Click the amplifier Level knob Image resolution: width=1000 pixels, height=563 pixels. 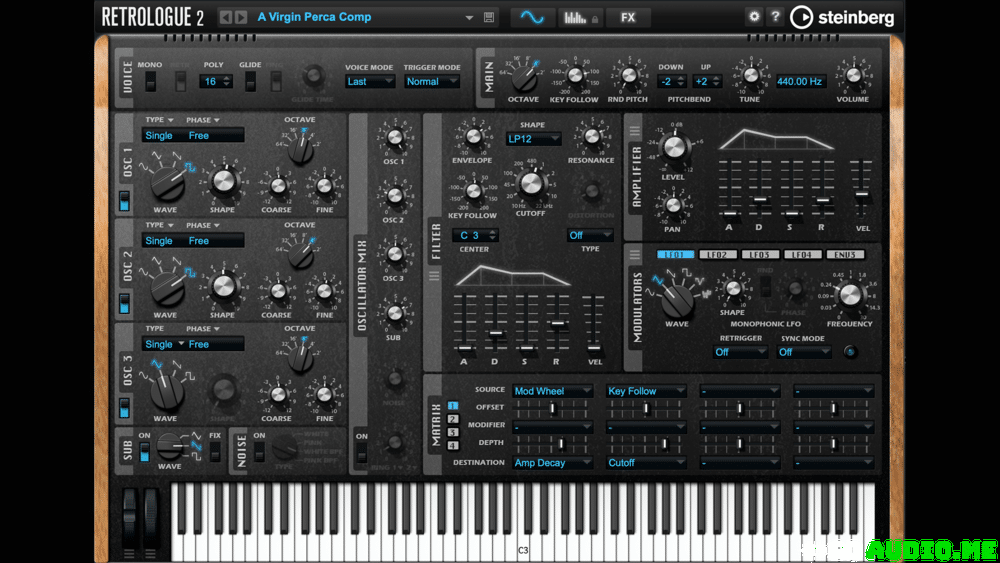tap(674, 148)
